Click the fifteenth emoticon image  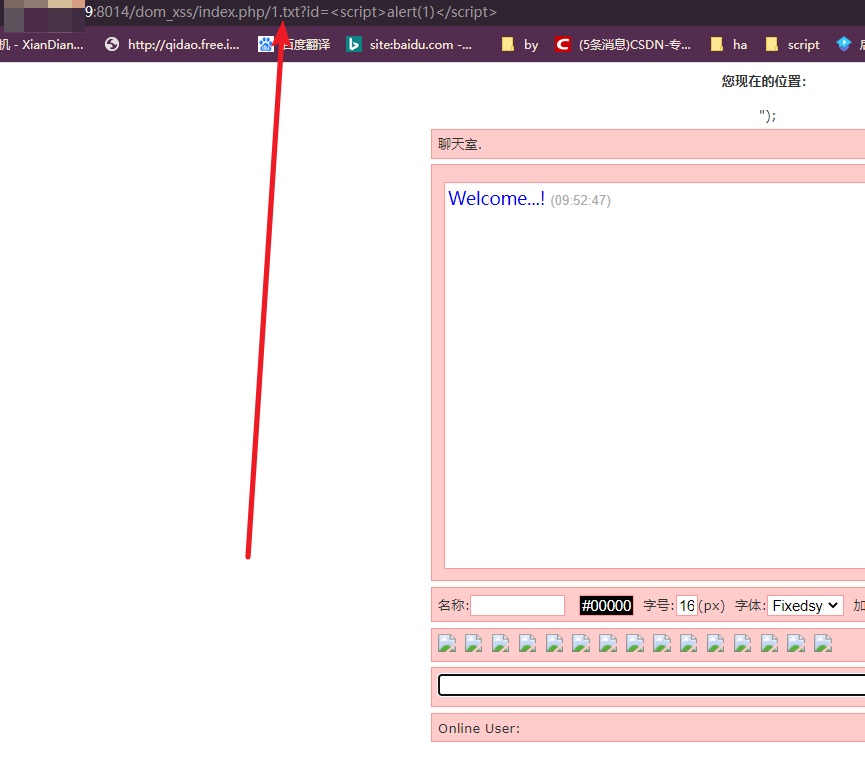tap(824, 643)
